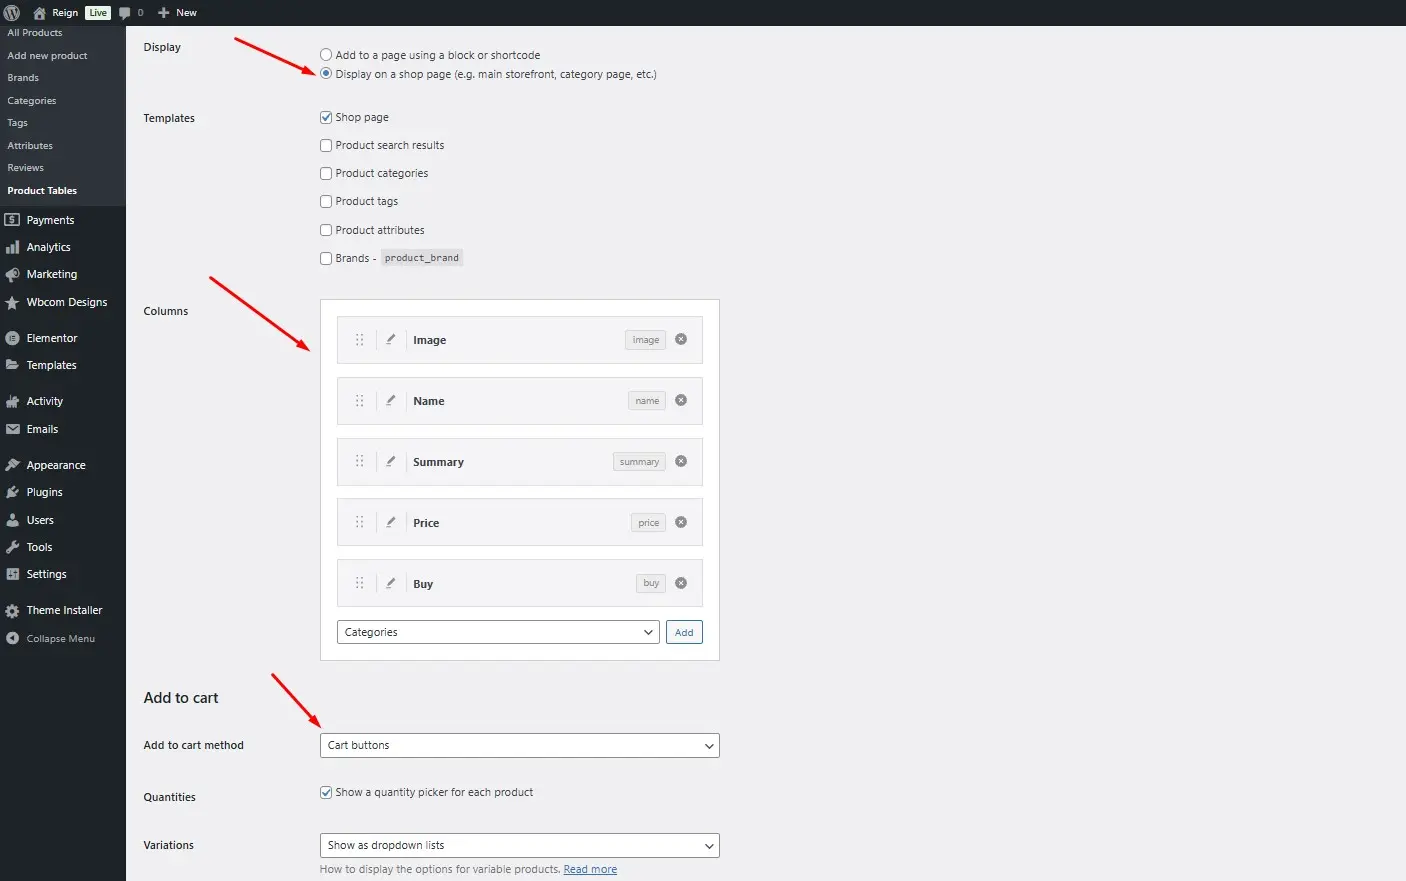The image size is (1406, 881).
Task: Select Product Tables in the sidebar menu
Action: coord(41,190)
